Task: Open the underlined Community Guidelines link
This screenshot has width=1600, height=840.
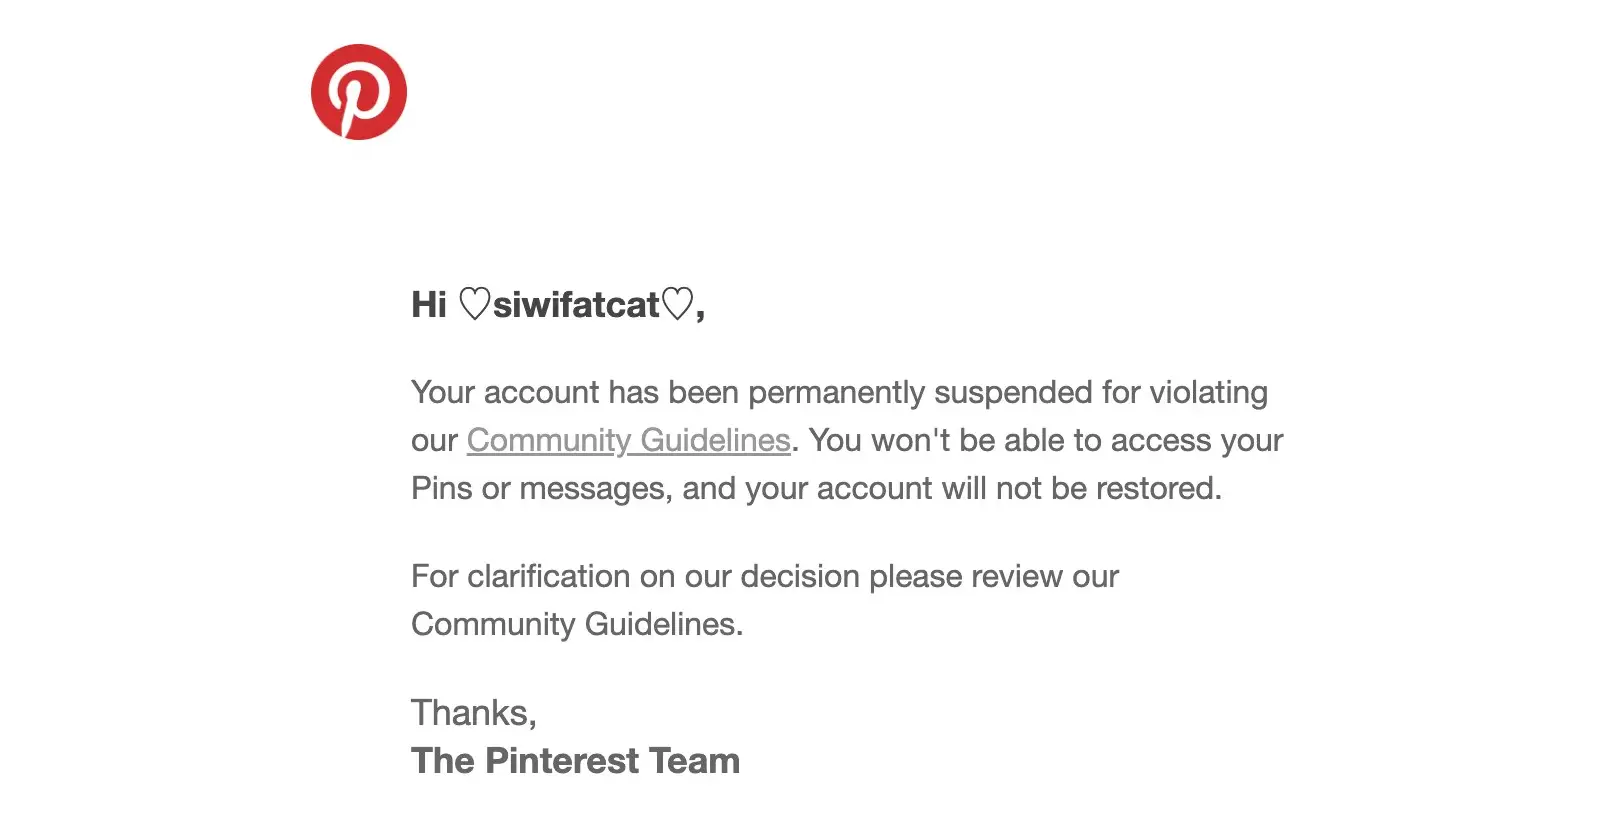Action: coord(628,441)
